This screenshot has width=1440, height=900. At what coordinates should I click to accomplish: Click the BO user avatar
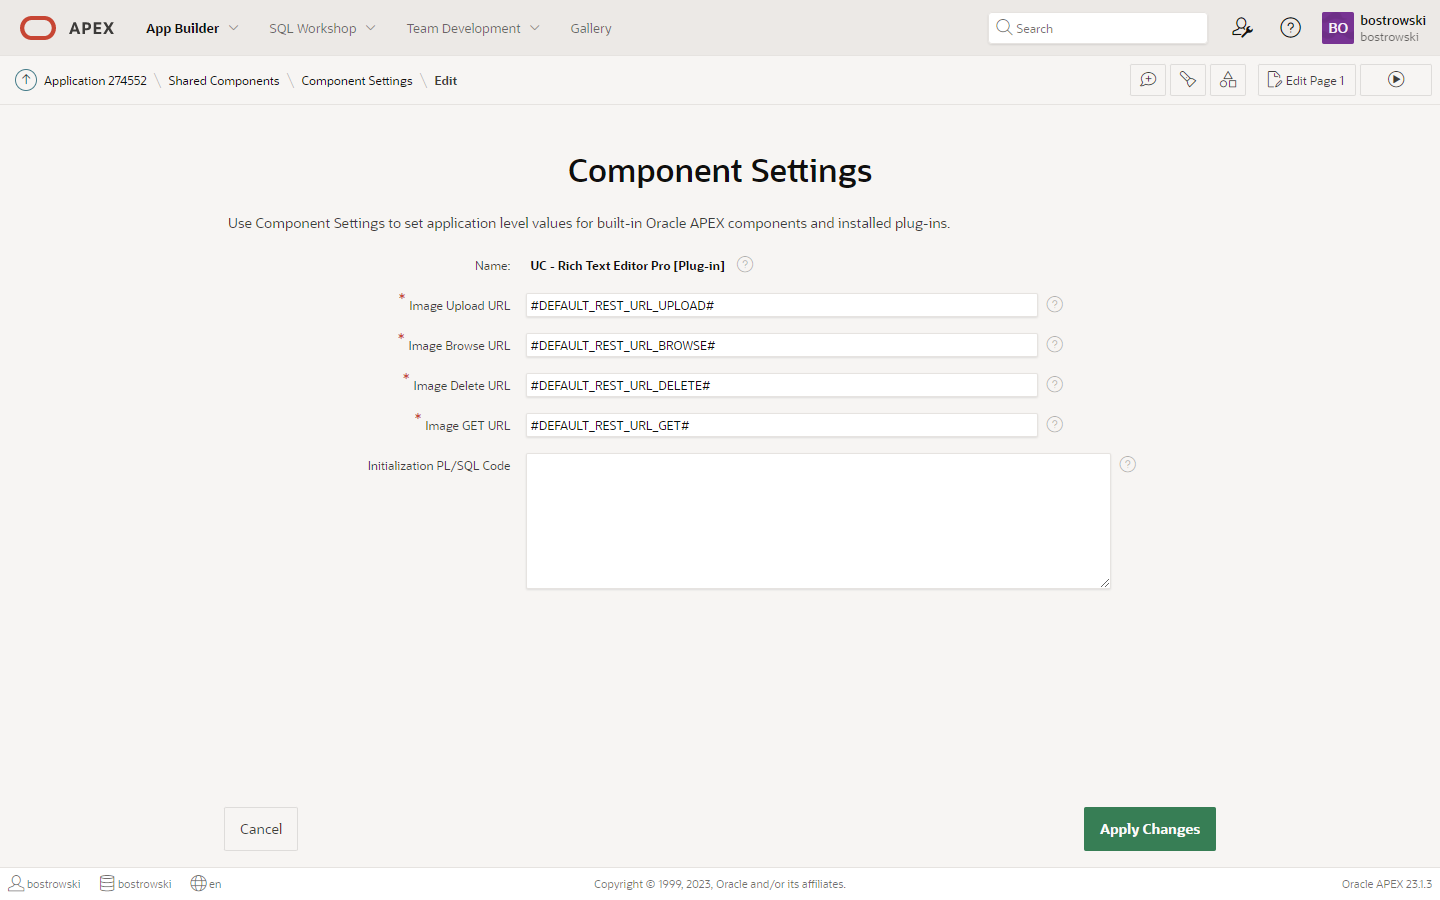coord(1338,28)
